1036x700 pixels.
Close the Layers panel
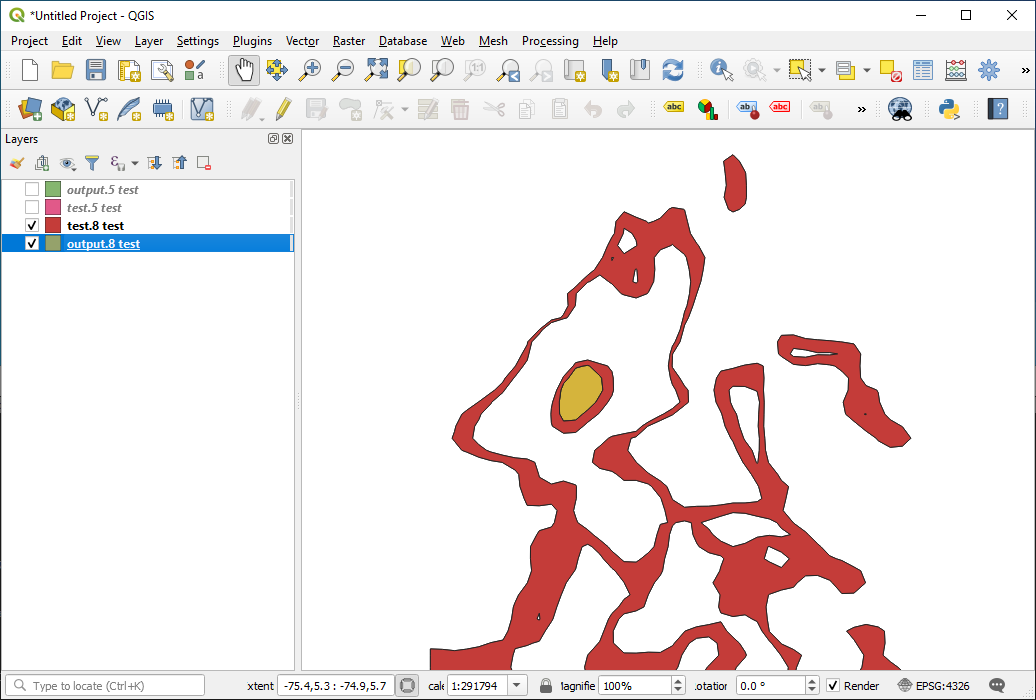[x=287, y=138]
